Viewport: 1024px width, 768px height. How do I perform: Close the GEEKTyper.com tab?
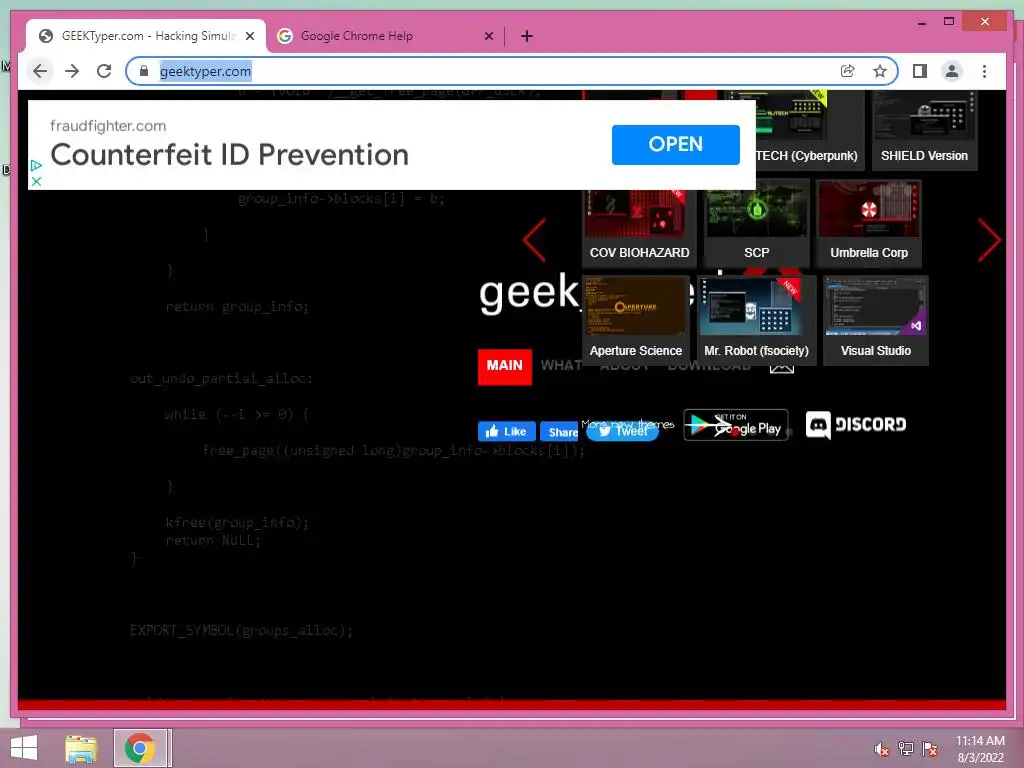[249, 36]
